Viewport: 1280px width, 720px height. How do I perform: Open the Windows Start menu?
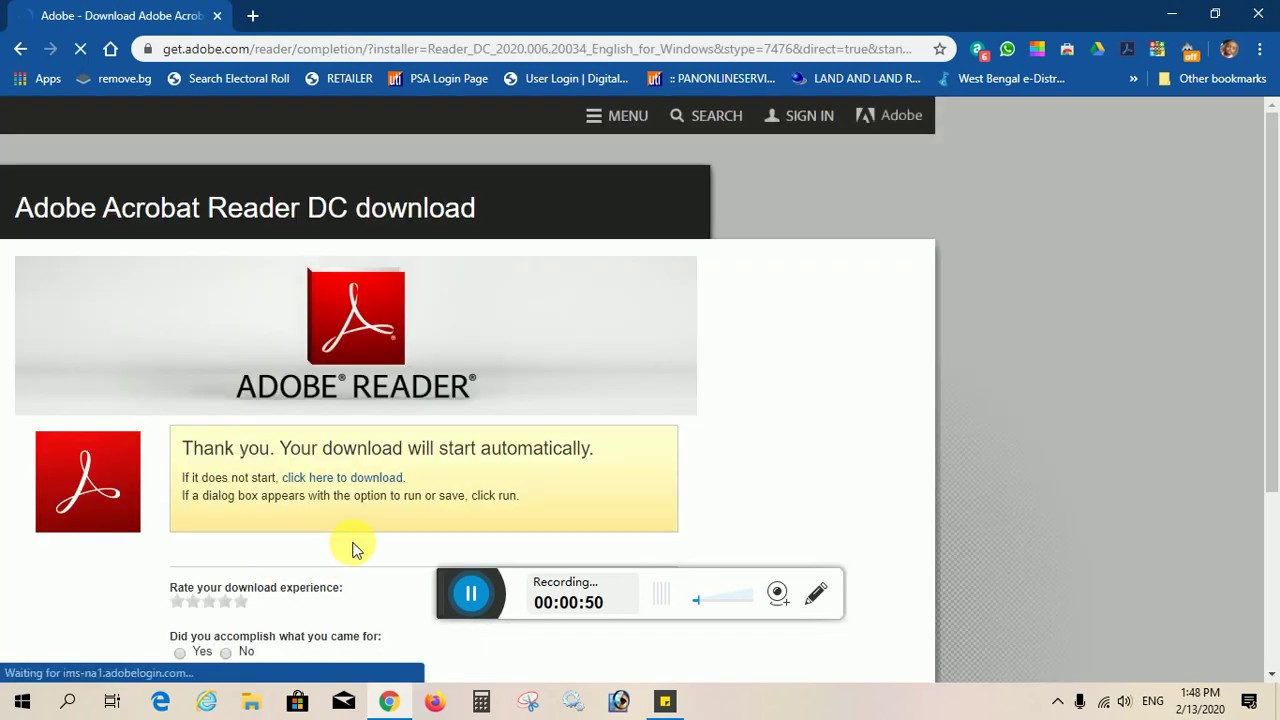[22, 702]
